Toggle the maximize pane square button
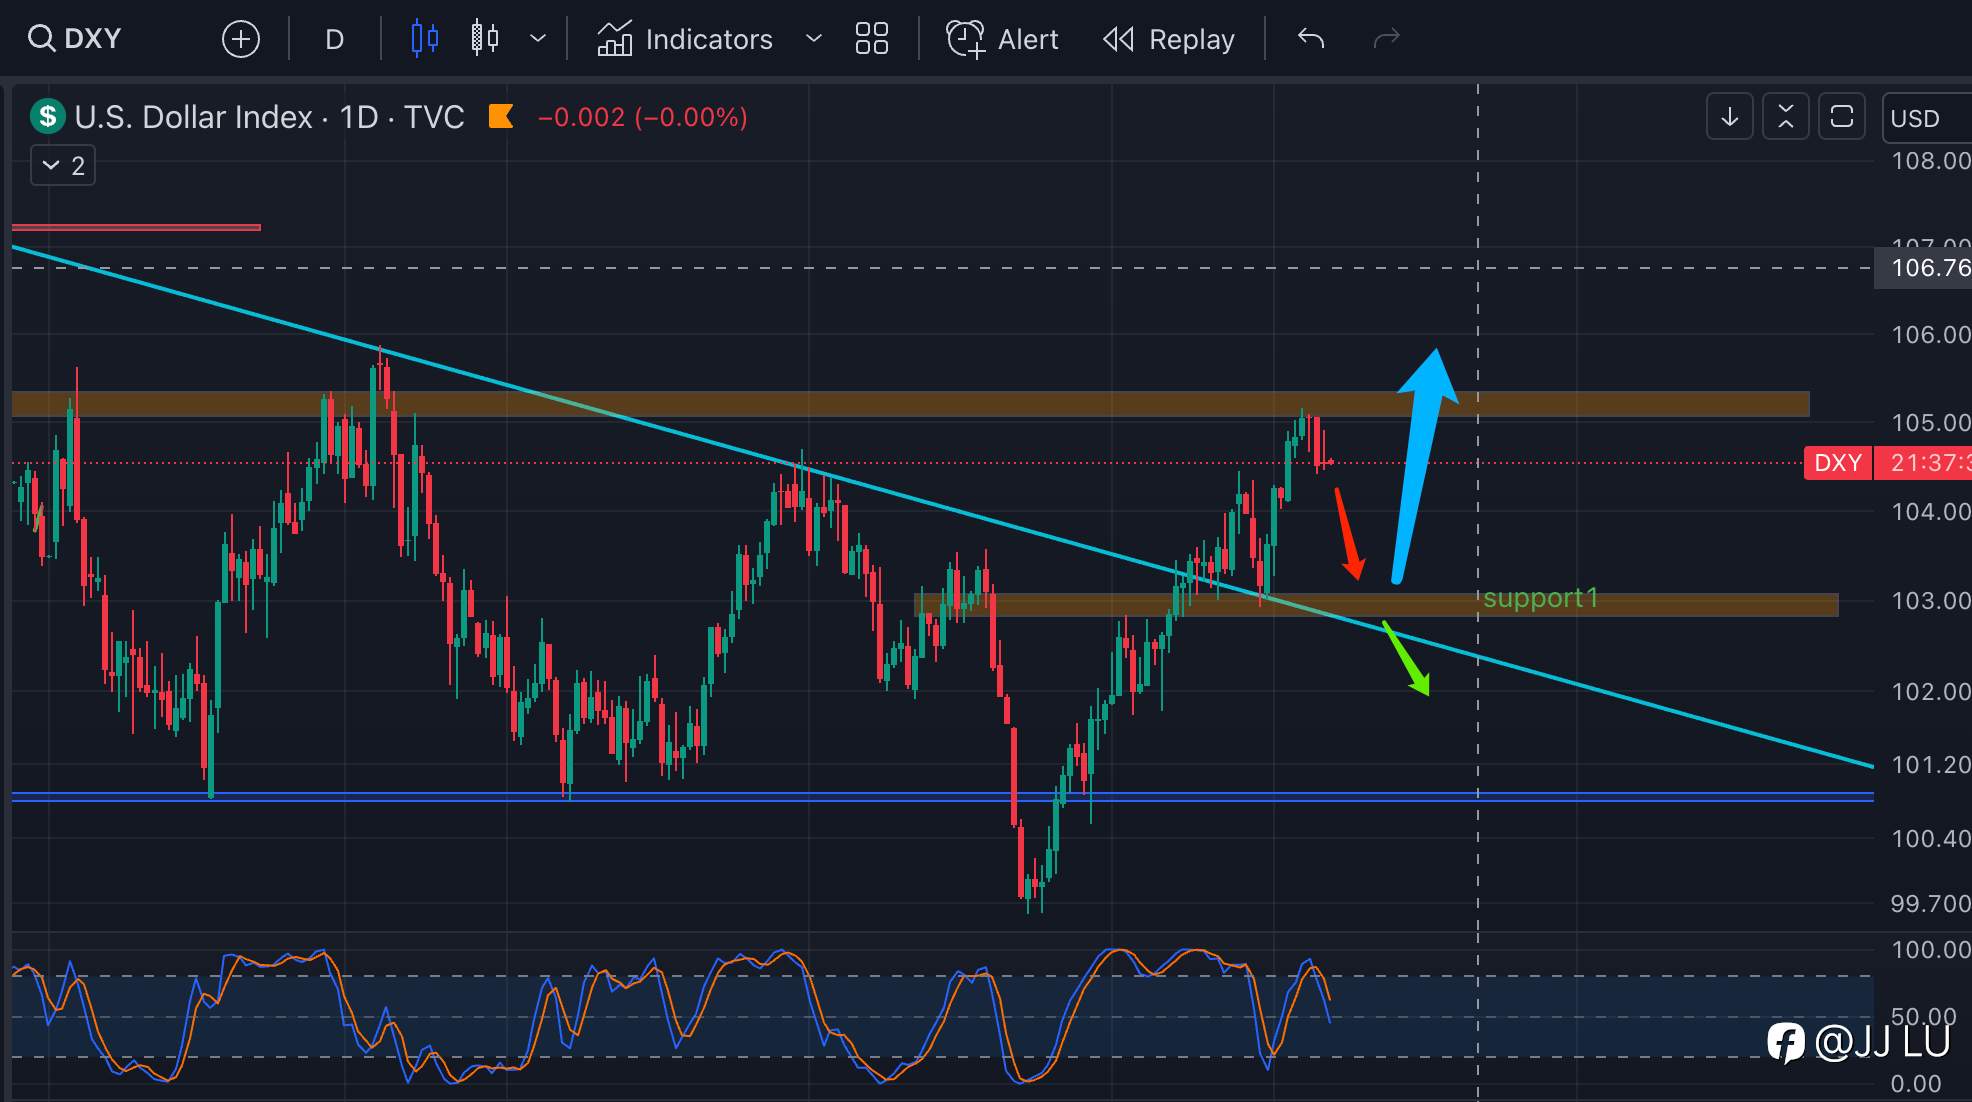Image resolution: width=1972 pixels, height=1102 pixels. tap(1841, 117)
